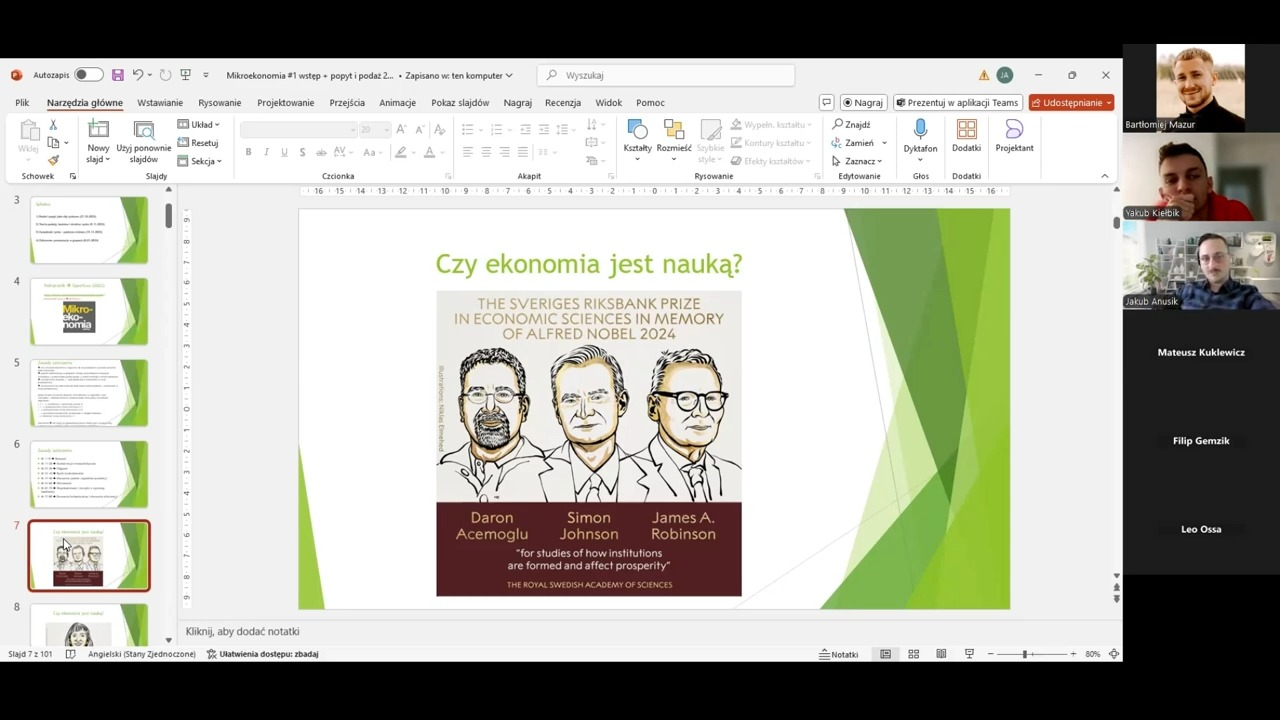
Task: Click the Undo arrow icon
Action: pos(138,75)
